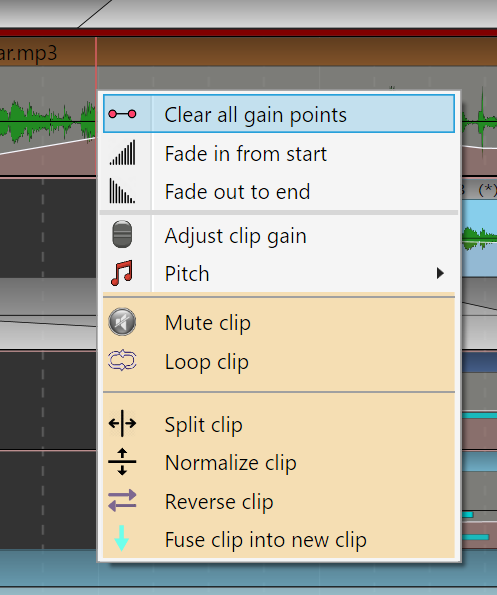Toggle Mute clip option

[x=279, y=323]
